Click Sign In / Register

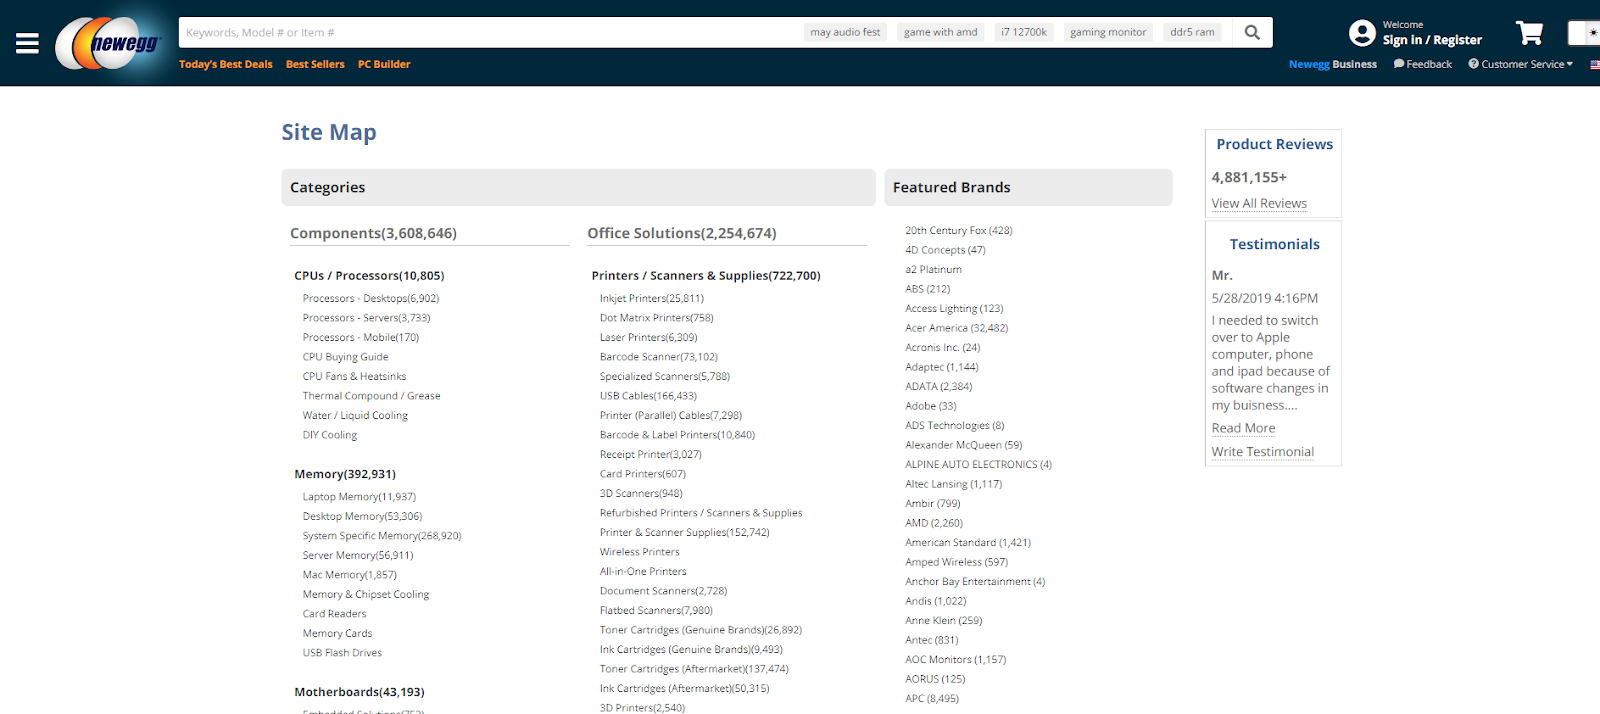(x=1432, y=40)
